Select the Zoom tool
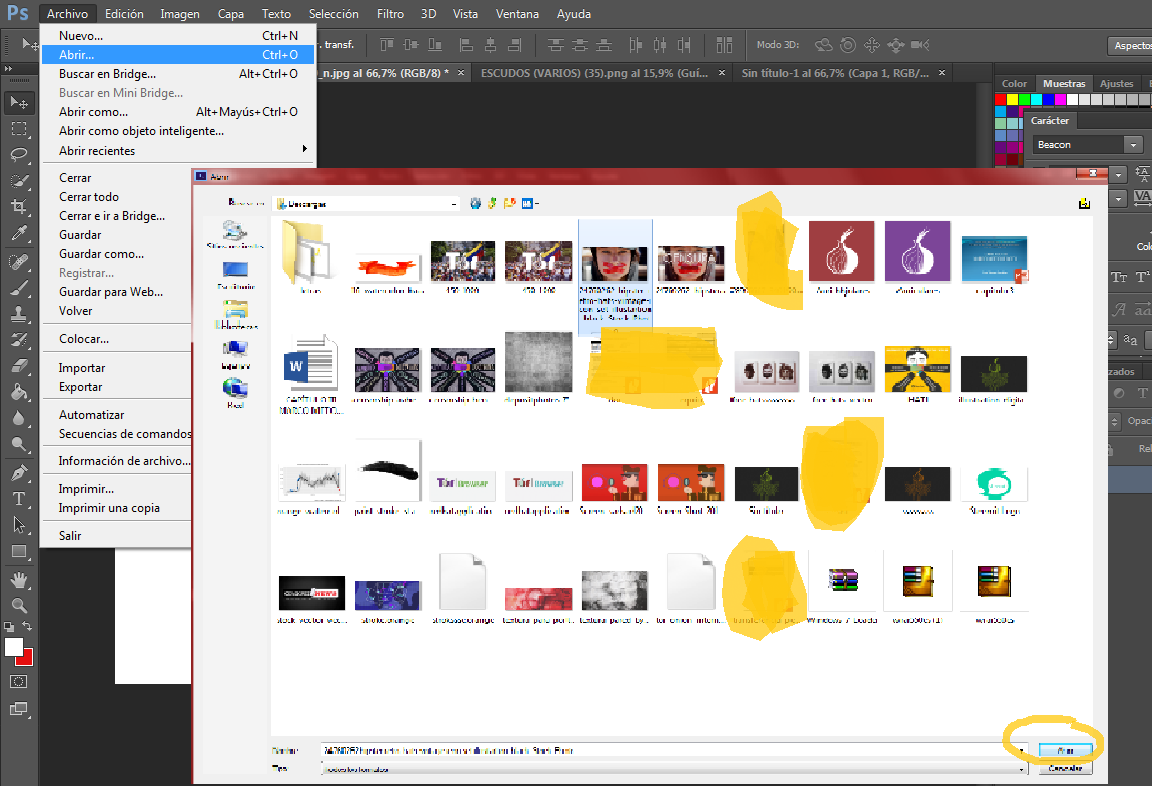 19,605
